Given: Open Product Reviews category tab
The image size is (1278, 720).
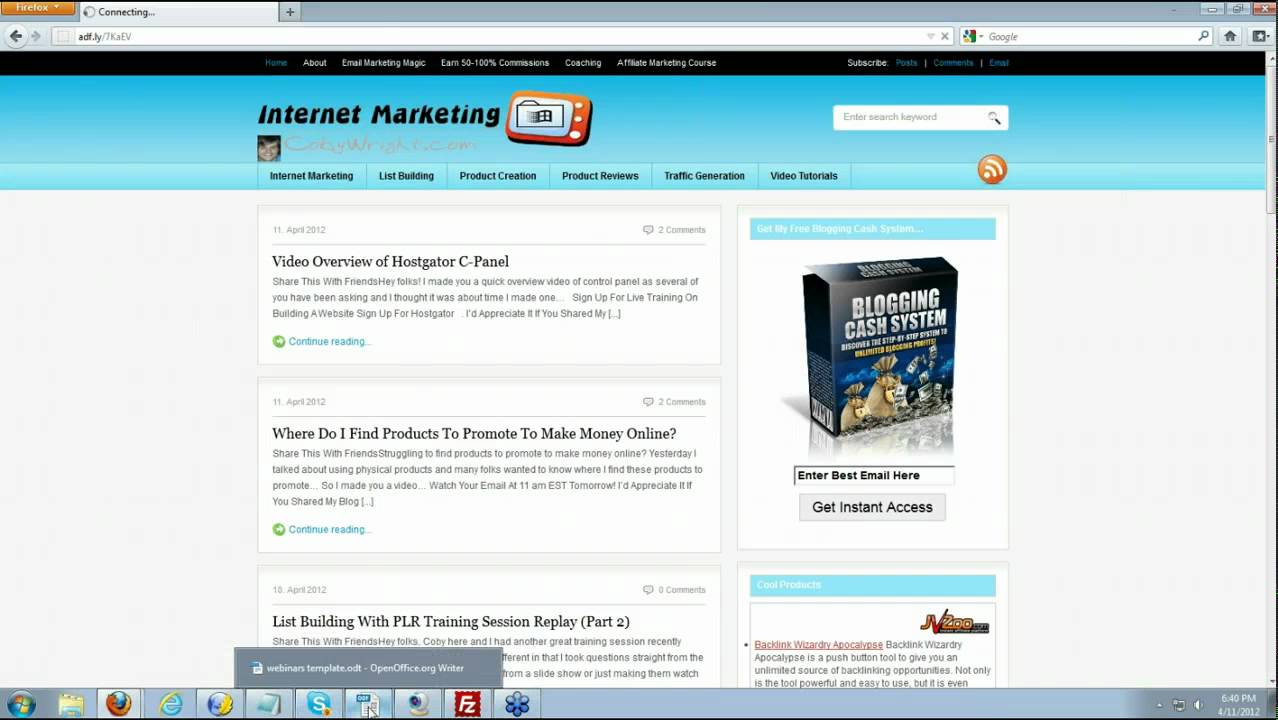Looking at the screenshot, I should [x=600, y=176].
